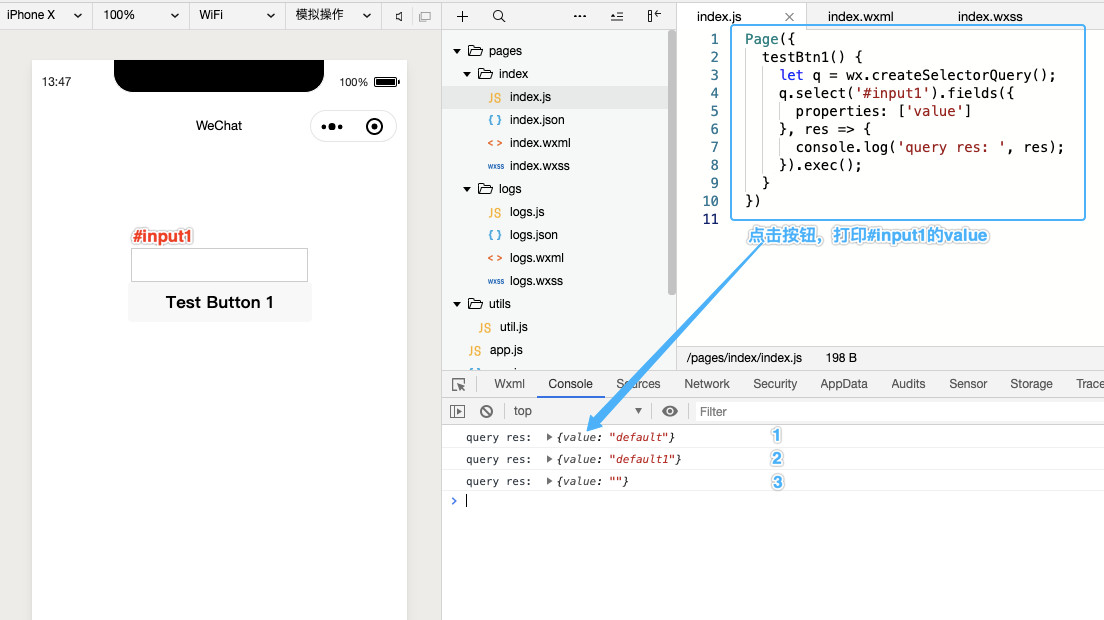This screenshot has width=1104, height=620.
Task: Add a new file with plus icon
Action: [462, 16]
